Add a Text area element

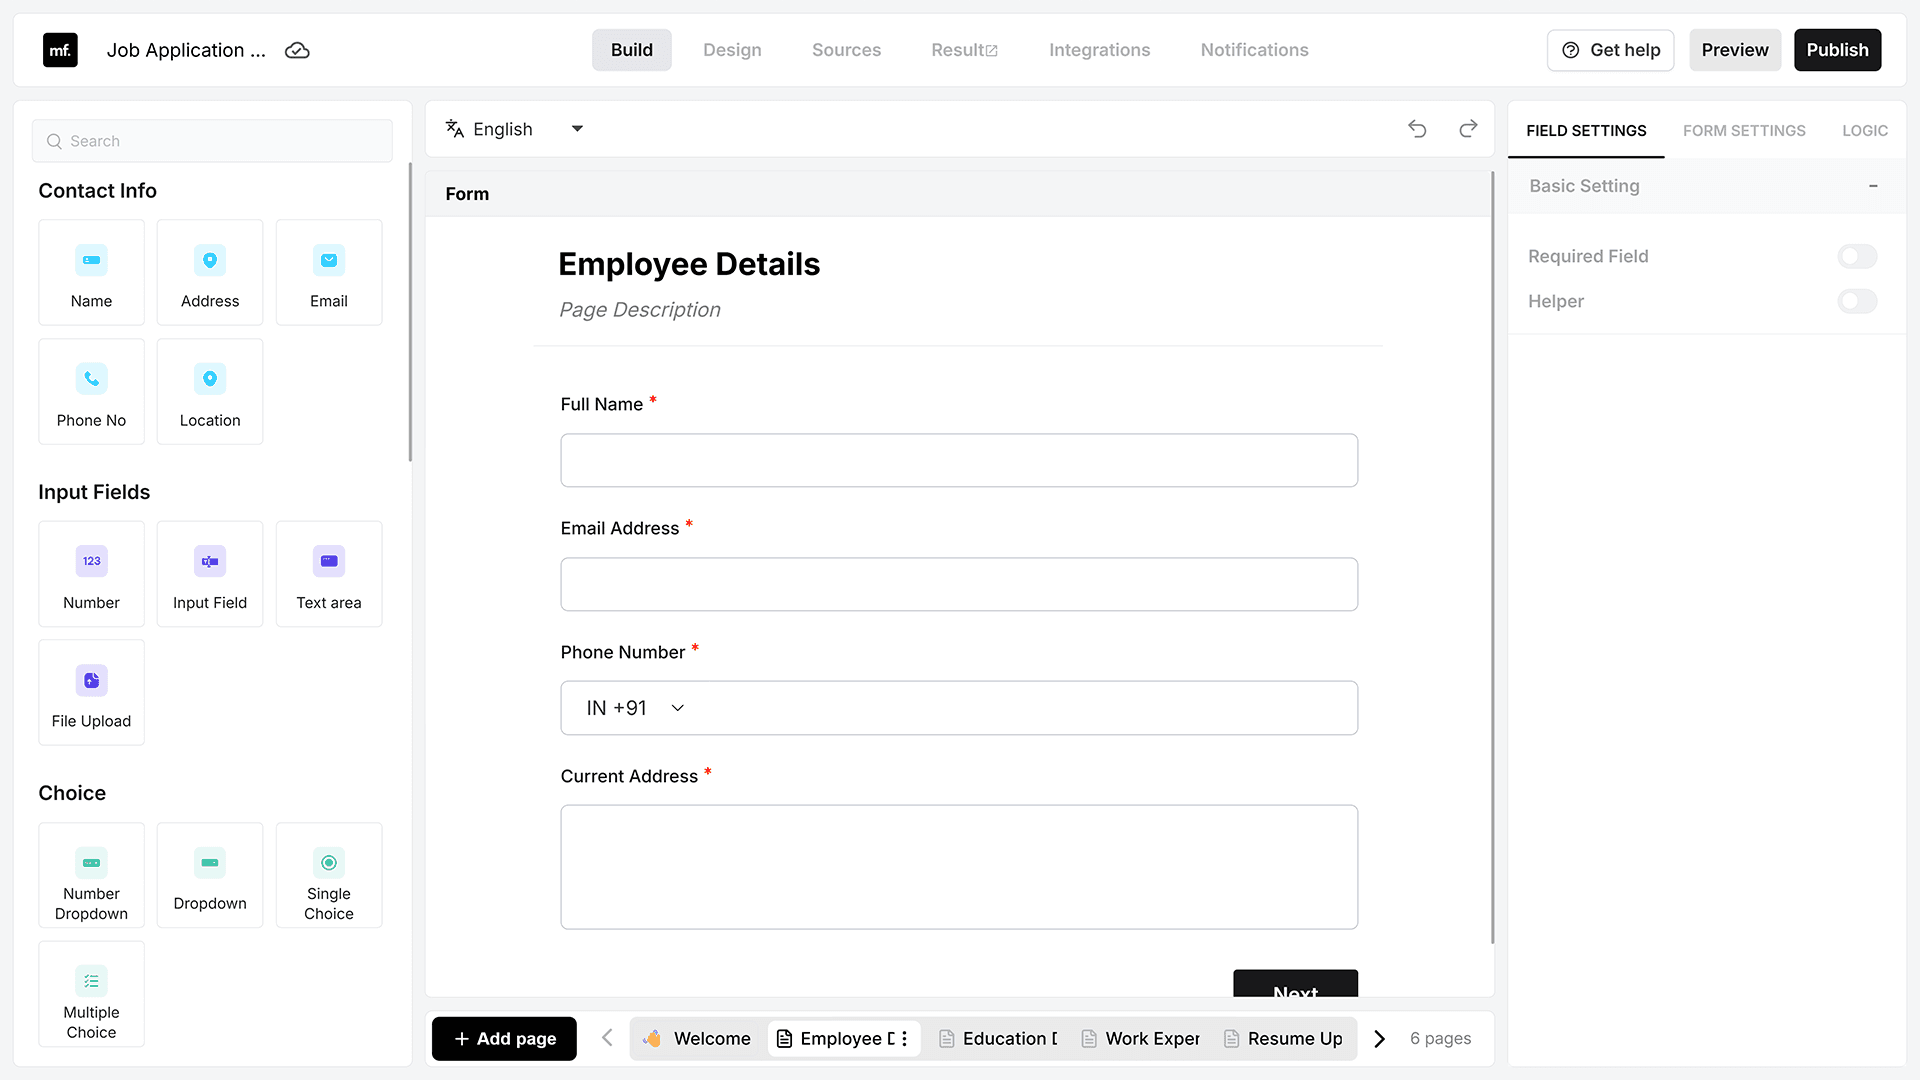(329, 574)
